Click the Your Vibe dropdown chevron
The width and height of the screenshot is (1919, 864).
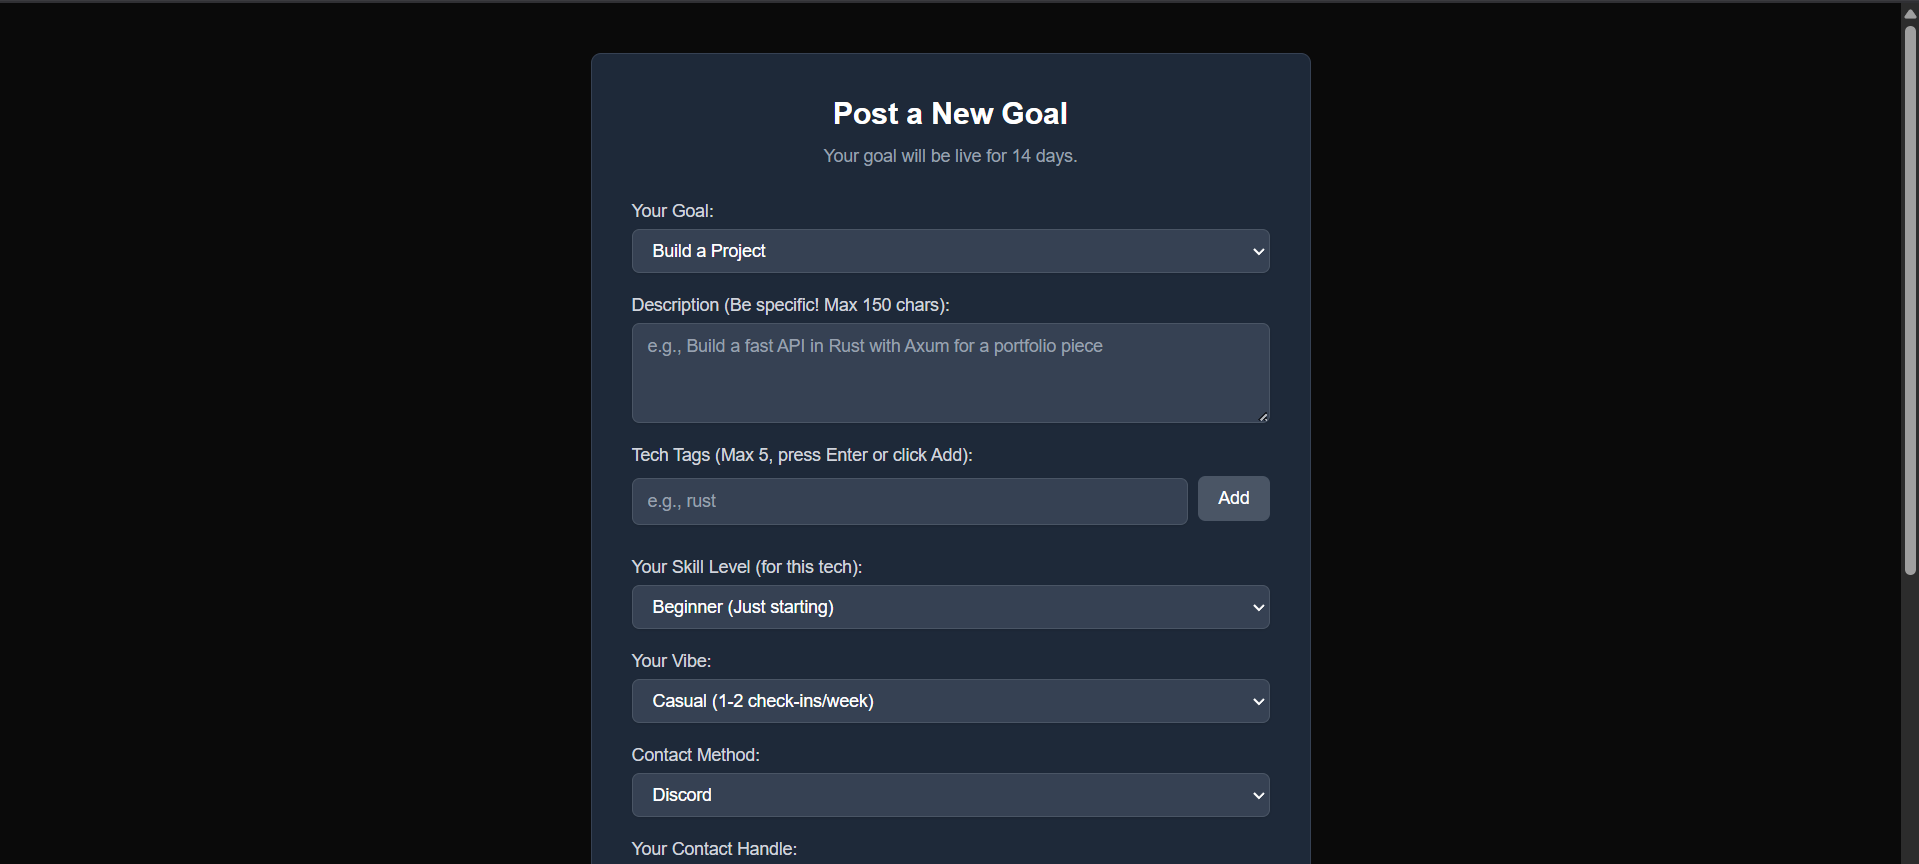[1258, 701]
